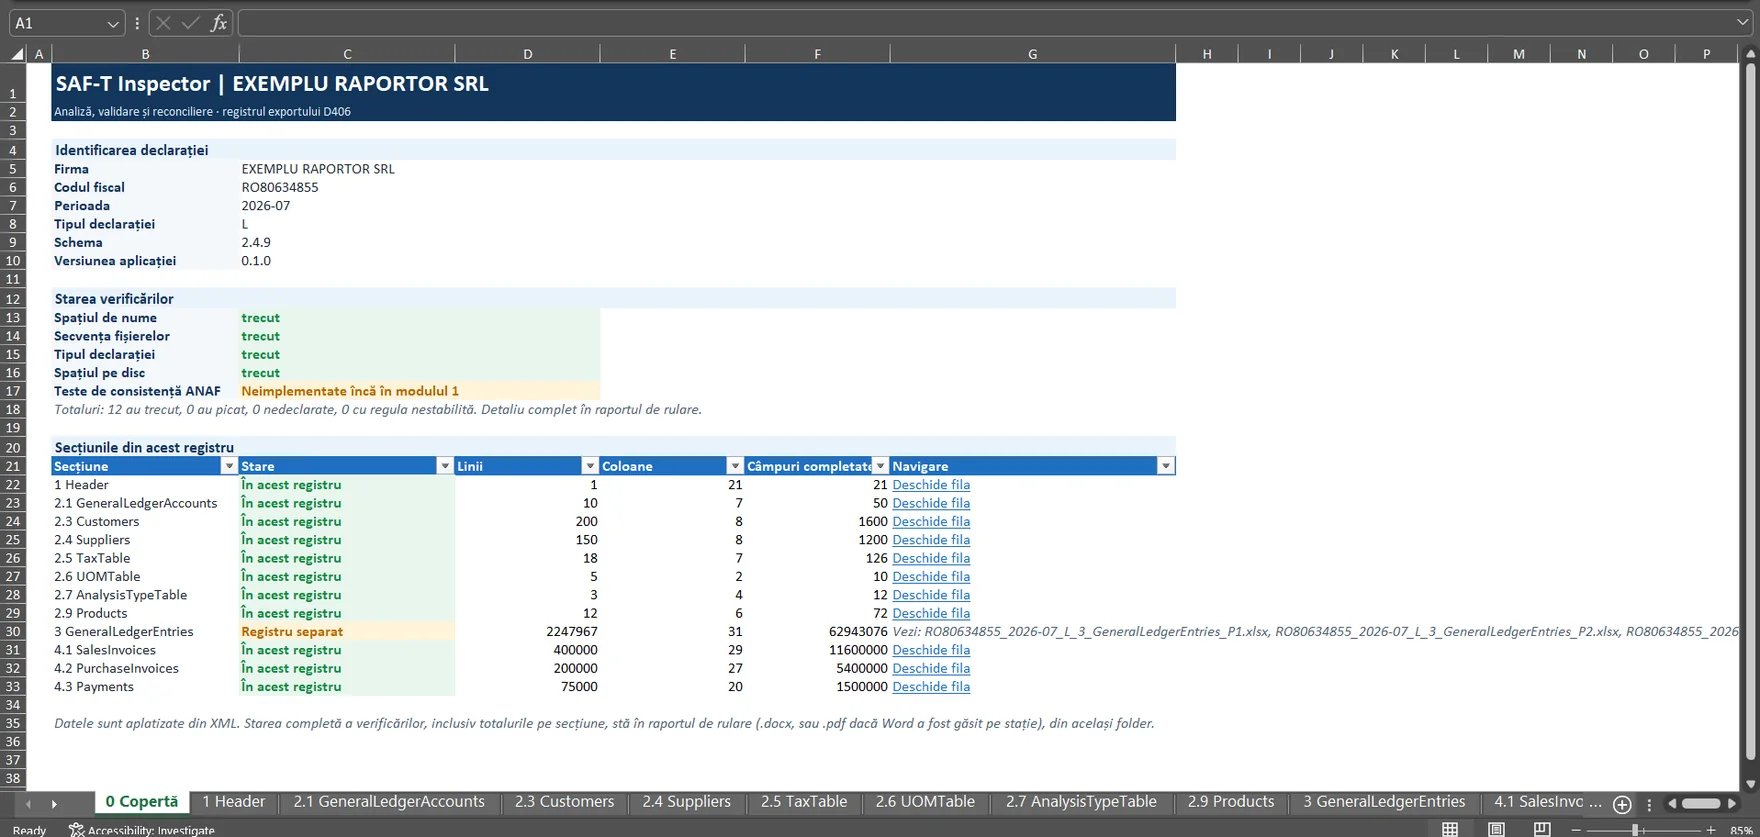Open Deschide fila link for 1 Header
Screen dimensions: 1760x837
pos(931,485)
